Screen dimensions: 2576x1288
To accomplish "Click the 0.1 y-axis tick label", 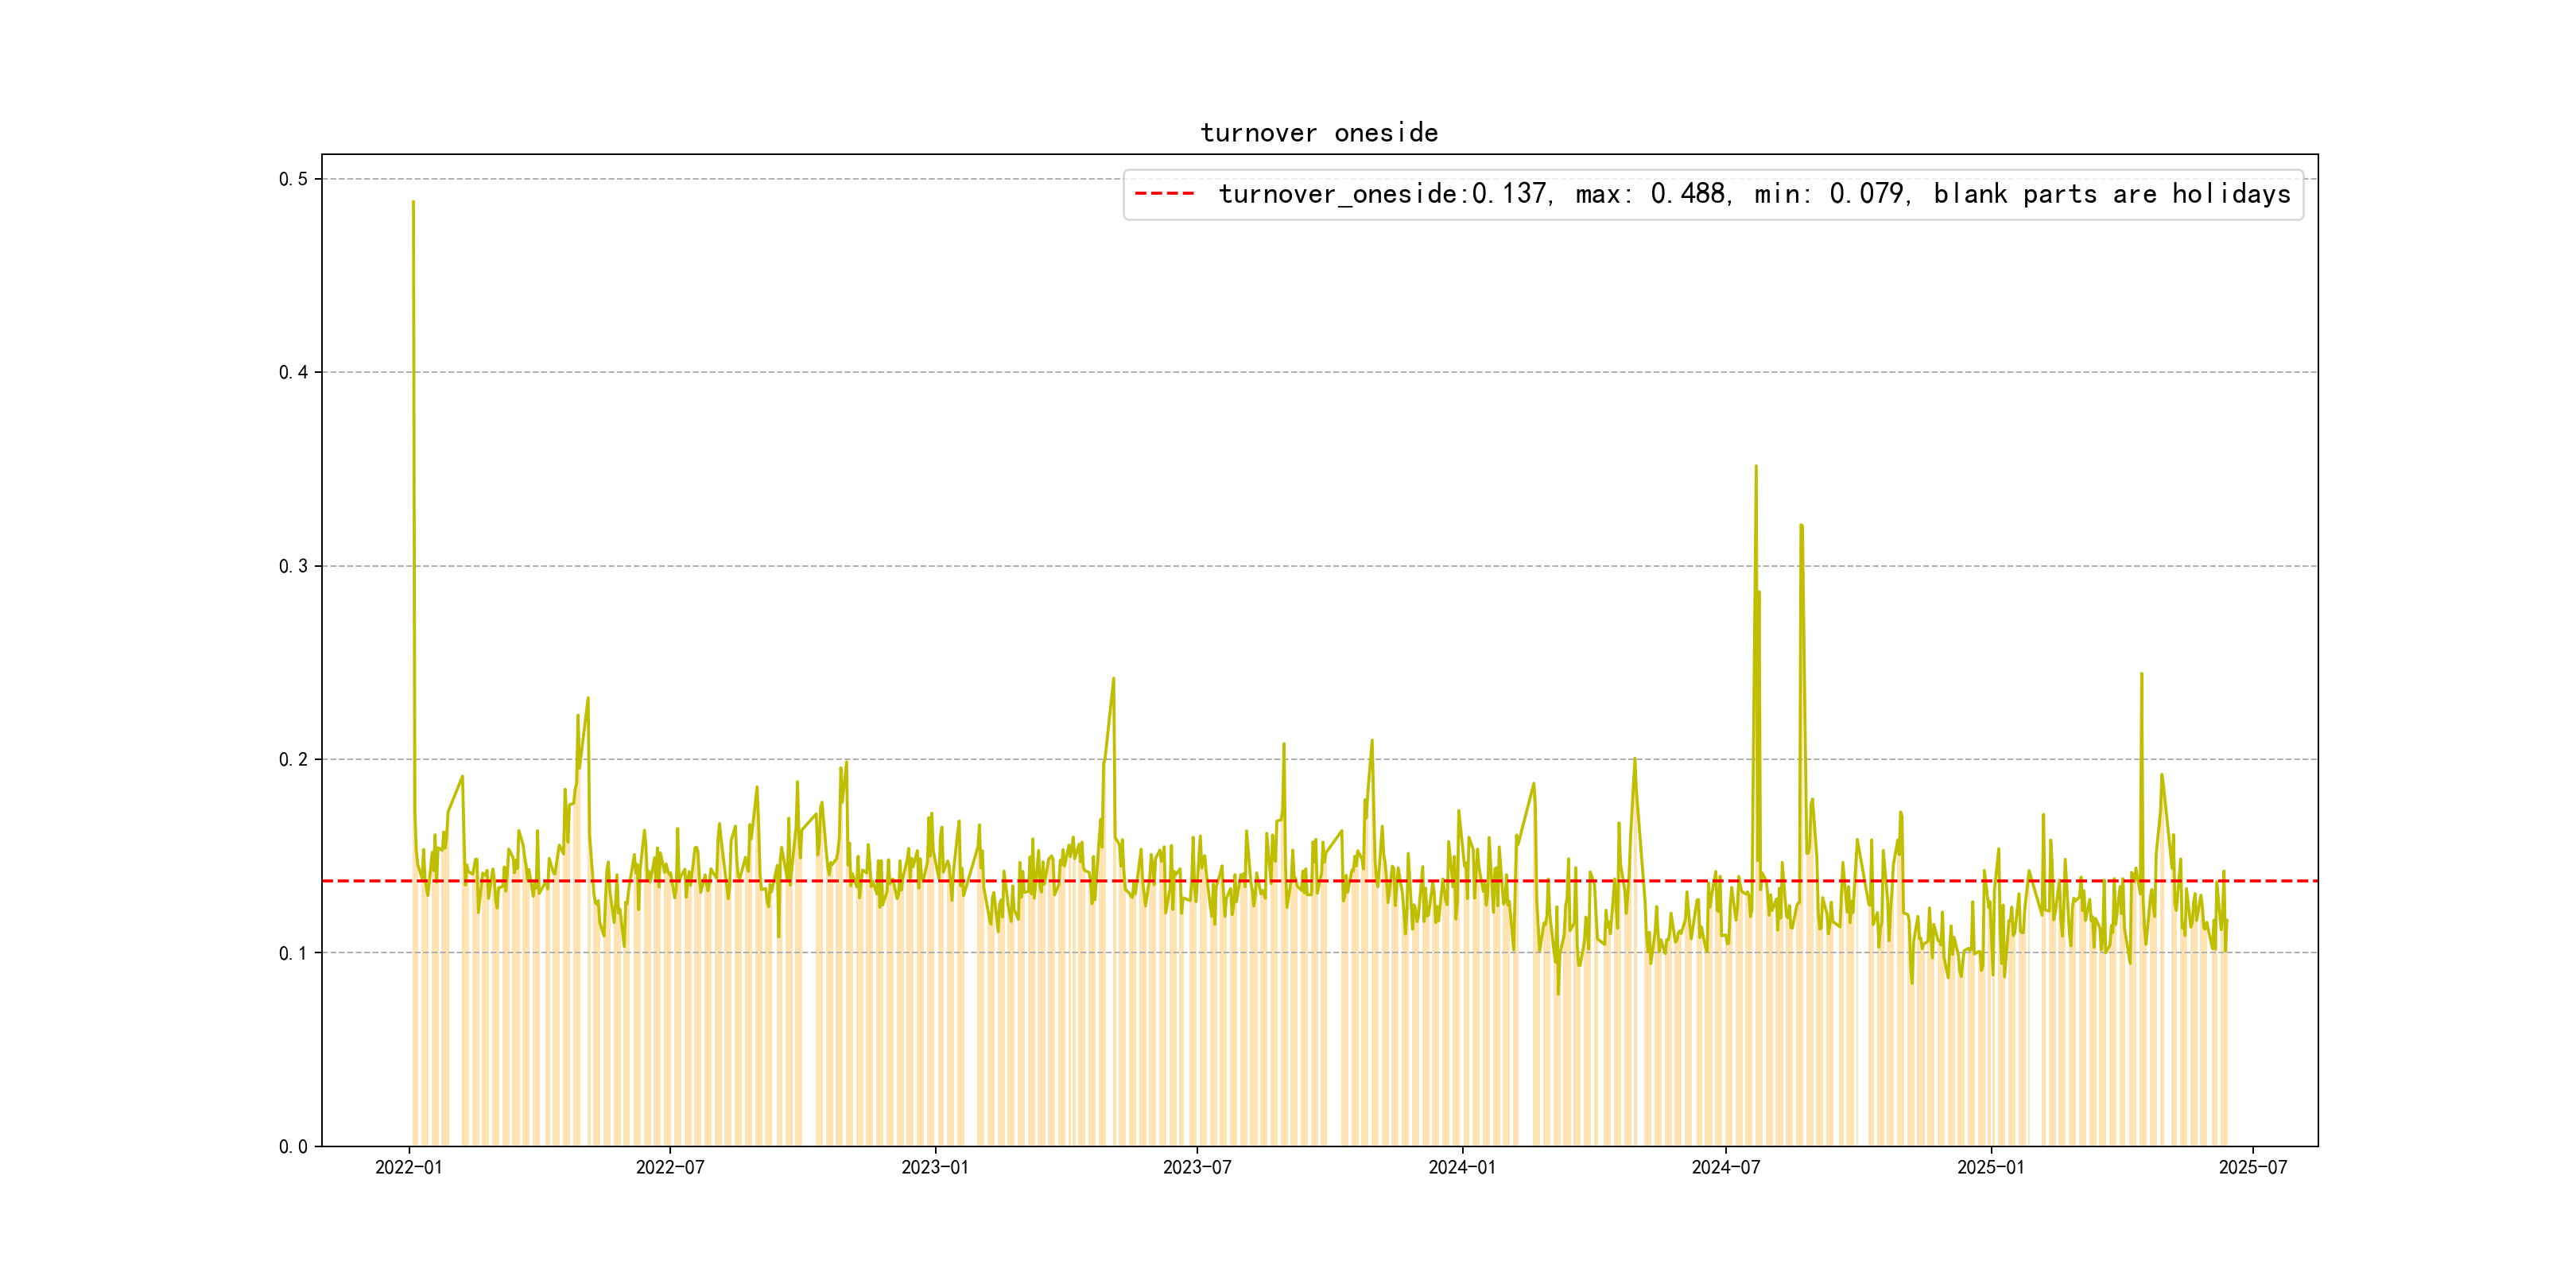I will click(293, 953).
